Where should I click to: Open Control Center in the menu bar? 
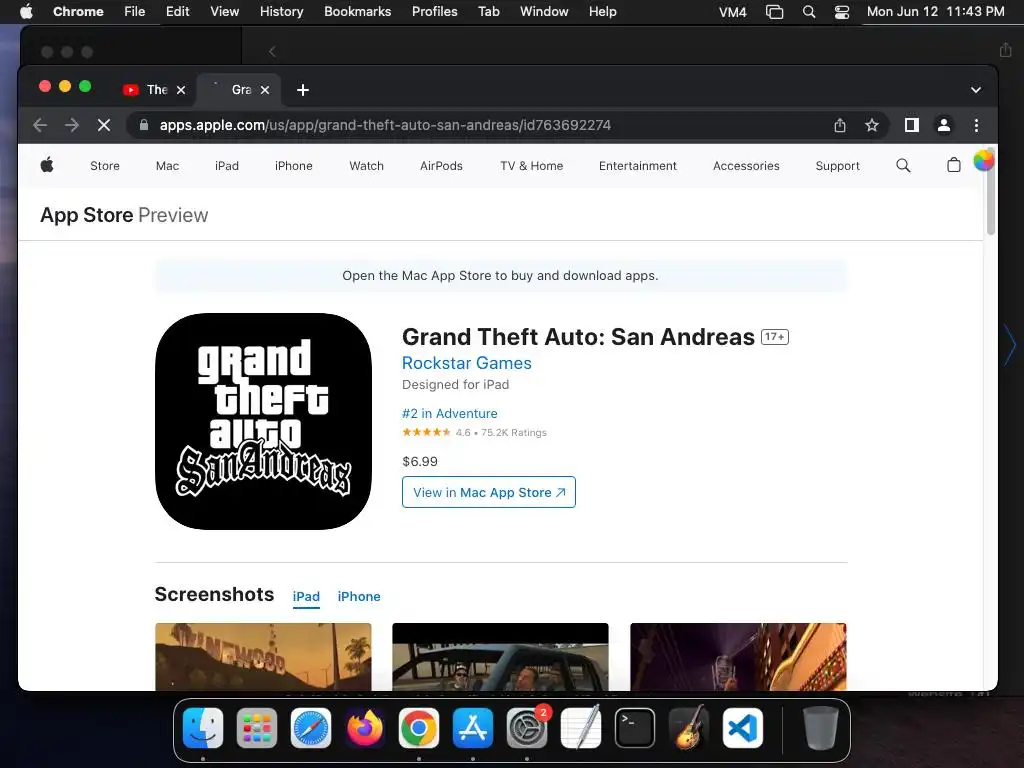pyautogui.click(x=842, y=12)
